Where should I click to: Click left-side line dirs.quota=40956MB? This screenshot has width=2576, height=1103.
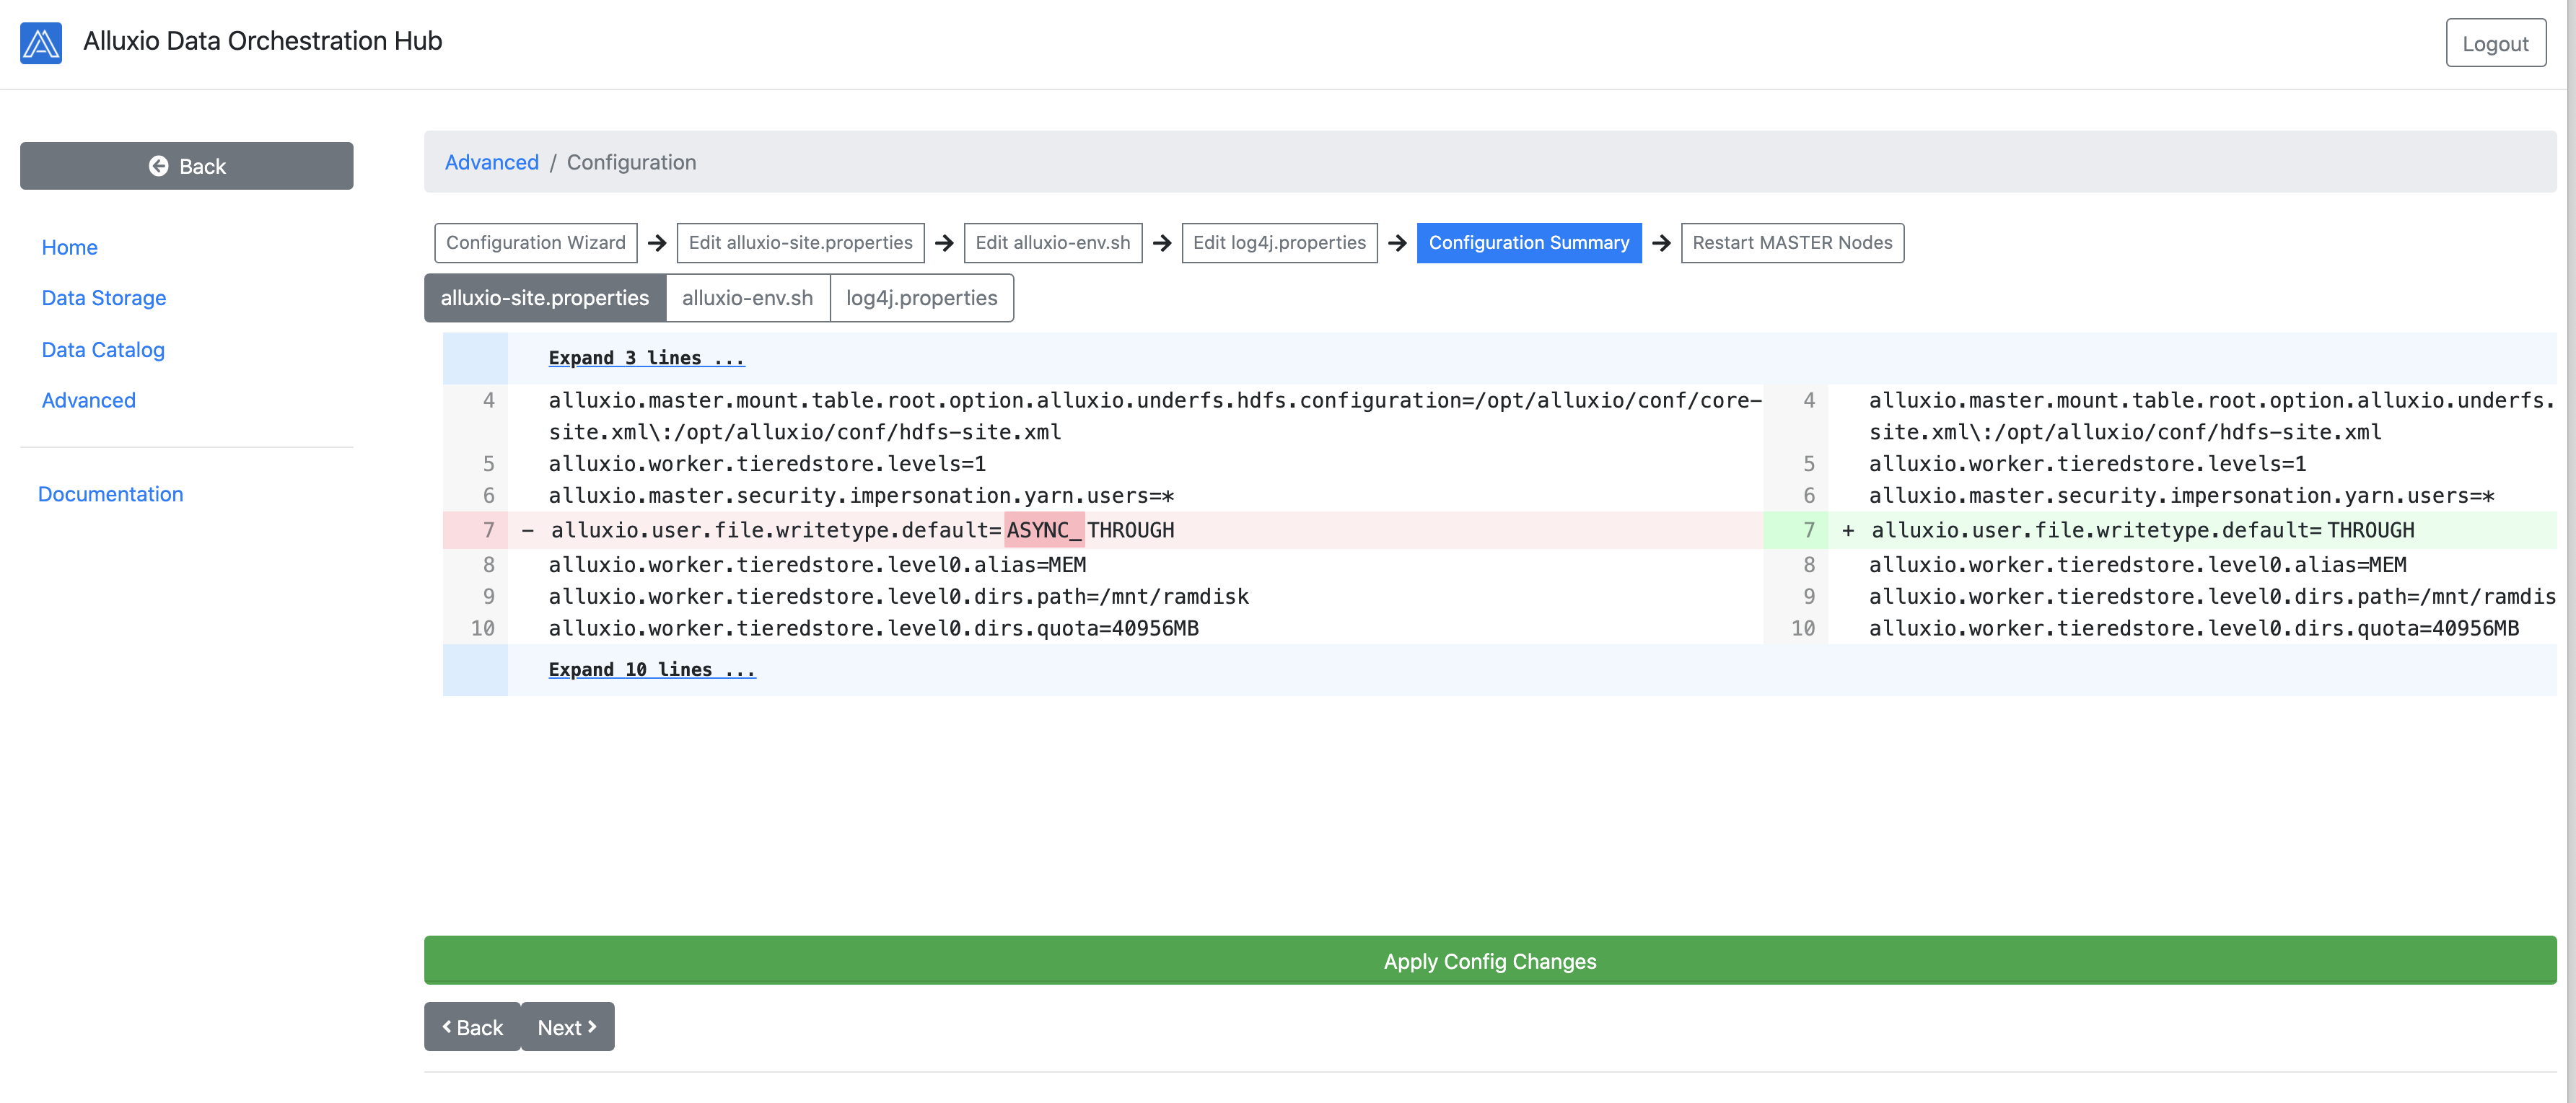(873, 629)
